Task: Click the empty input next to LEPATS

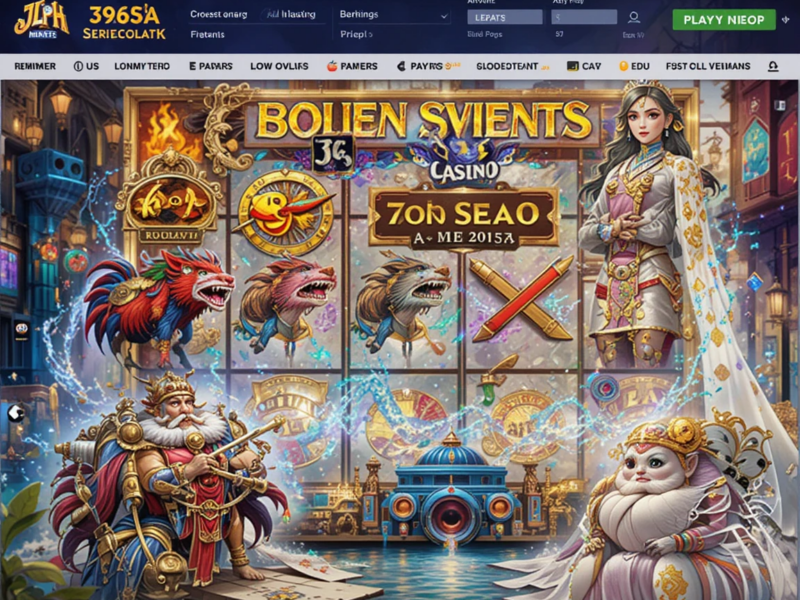Action: pyautogui.click(x=584, y=17)
